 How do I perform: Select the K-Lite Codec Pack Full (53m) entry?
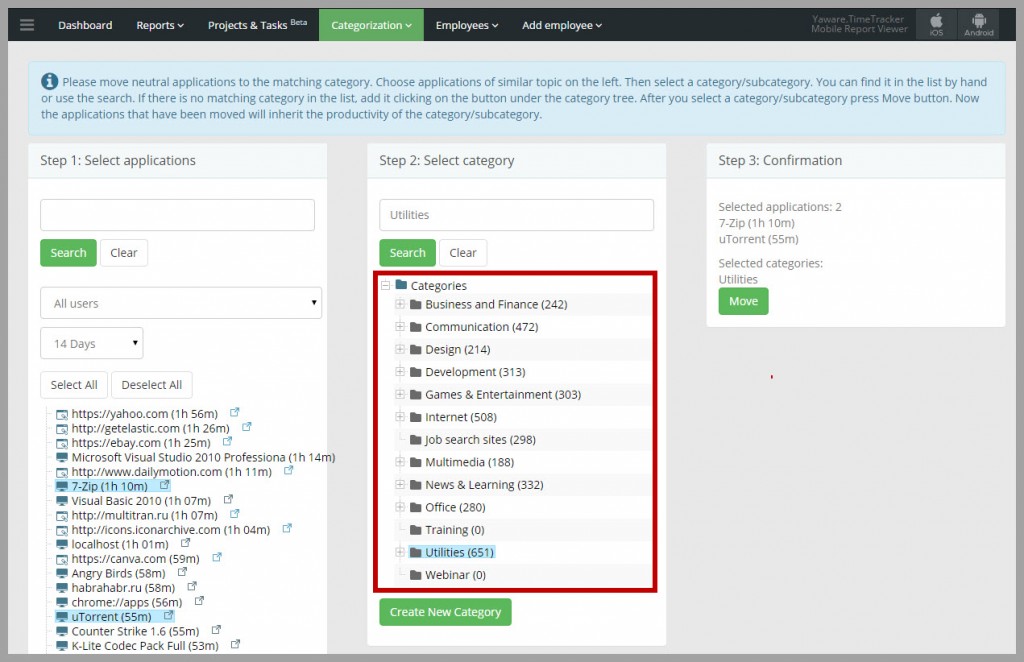pos(145,646)
